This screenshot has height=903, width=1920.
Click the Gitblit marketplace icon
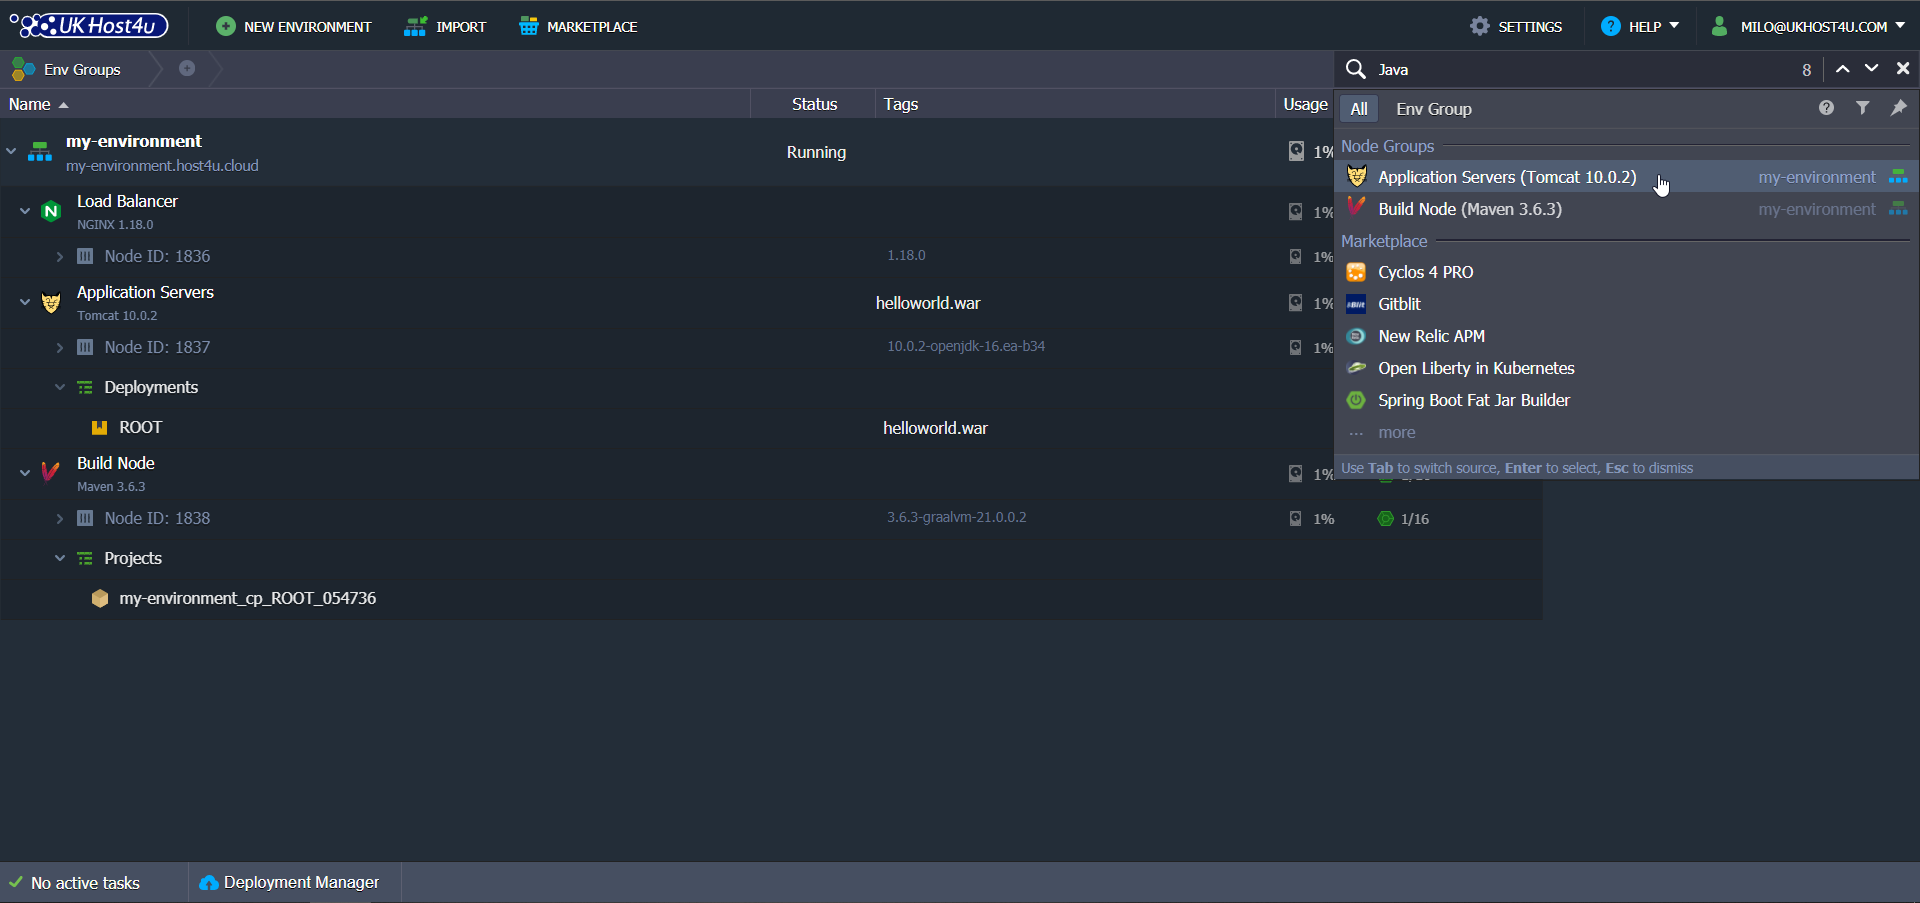[x=1356, y=304]
